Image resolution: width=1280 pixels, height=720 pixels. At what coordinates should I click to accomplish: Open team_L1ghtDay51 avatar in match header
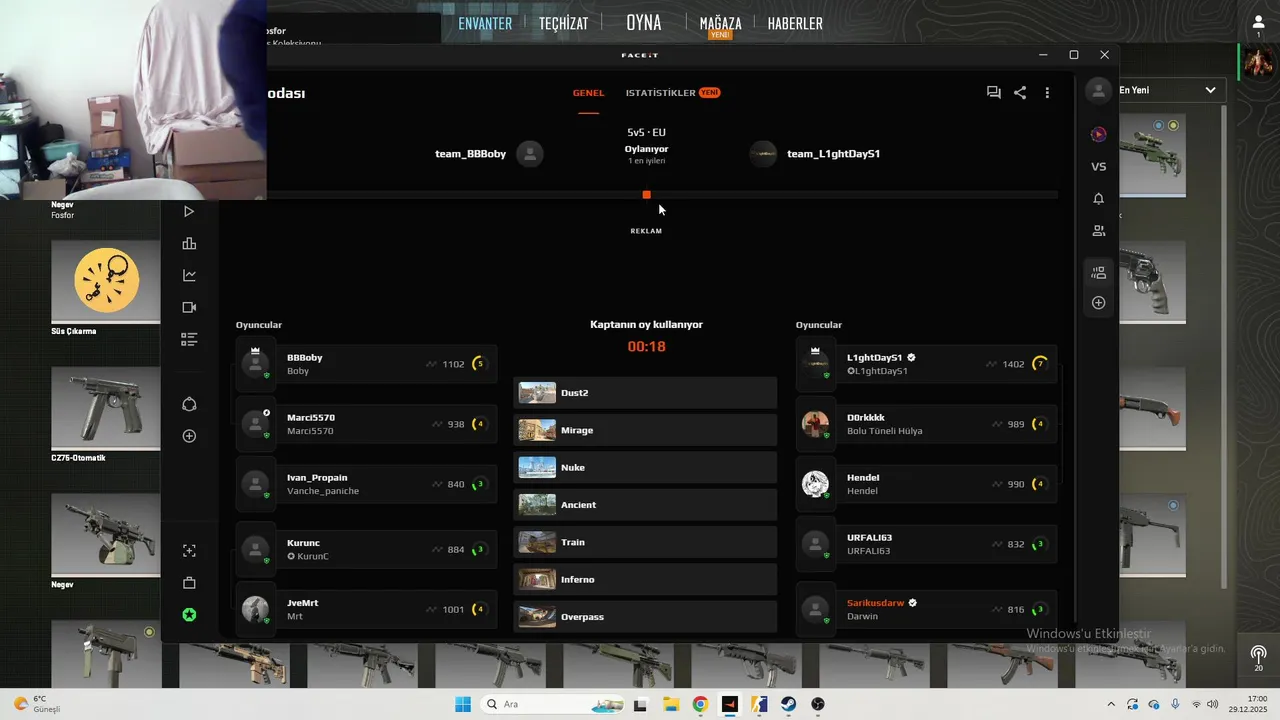tap(763, 154)
